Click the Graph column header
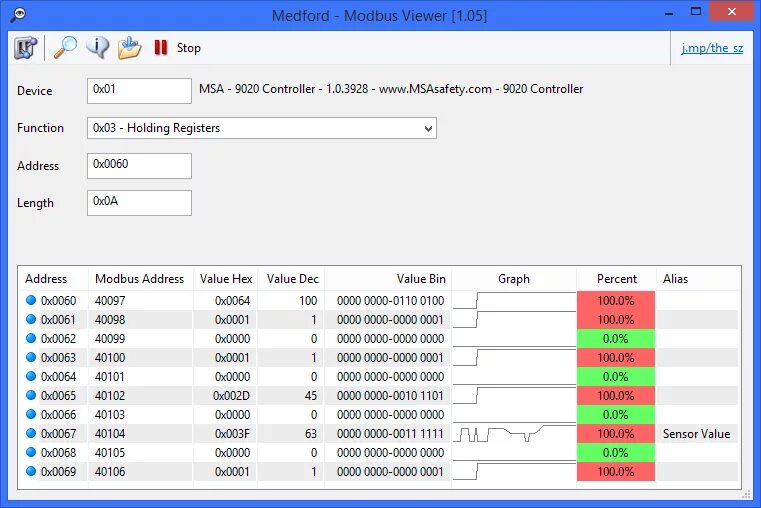The height and width of the screenshot is (508, 761). coord(513,279)
